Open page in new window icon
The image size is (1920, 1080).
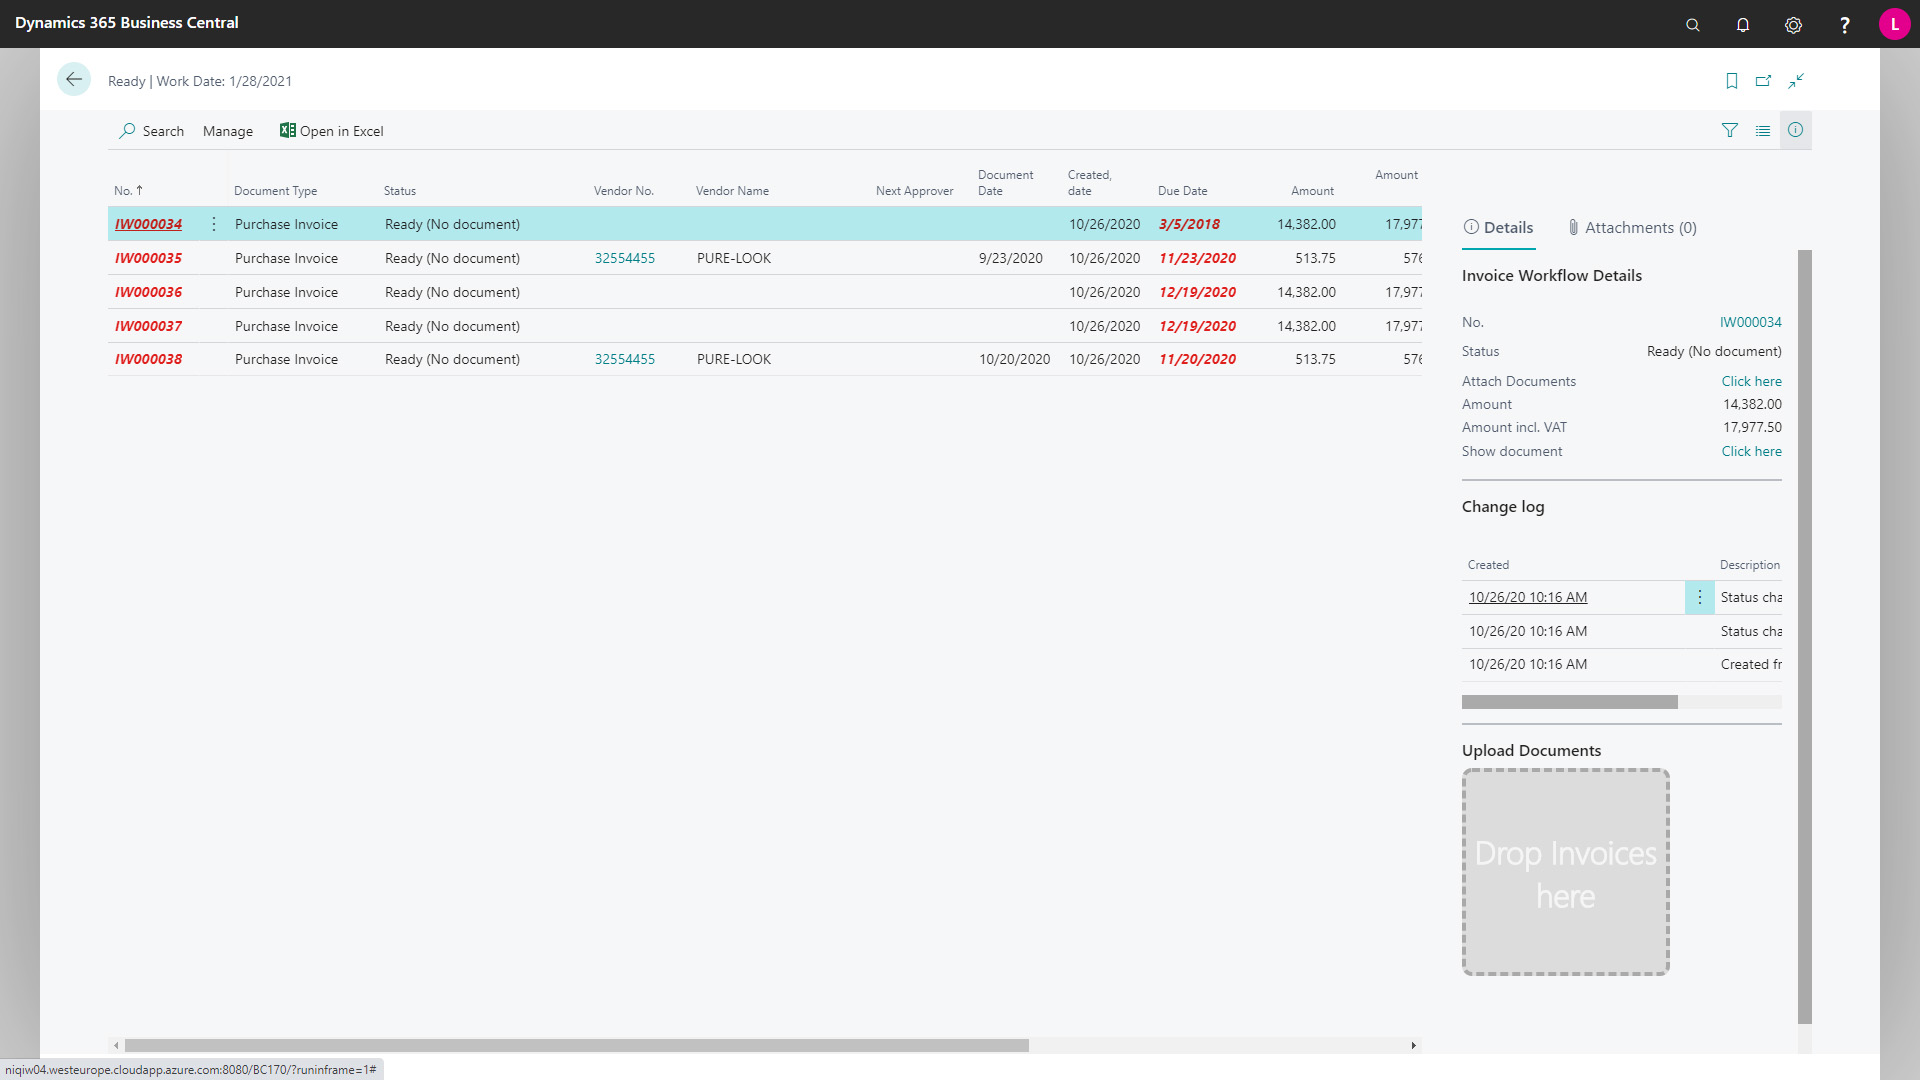pos(1763,81)
